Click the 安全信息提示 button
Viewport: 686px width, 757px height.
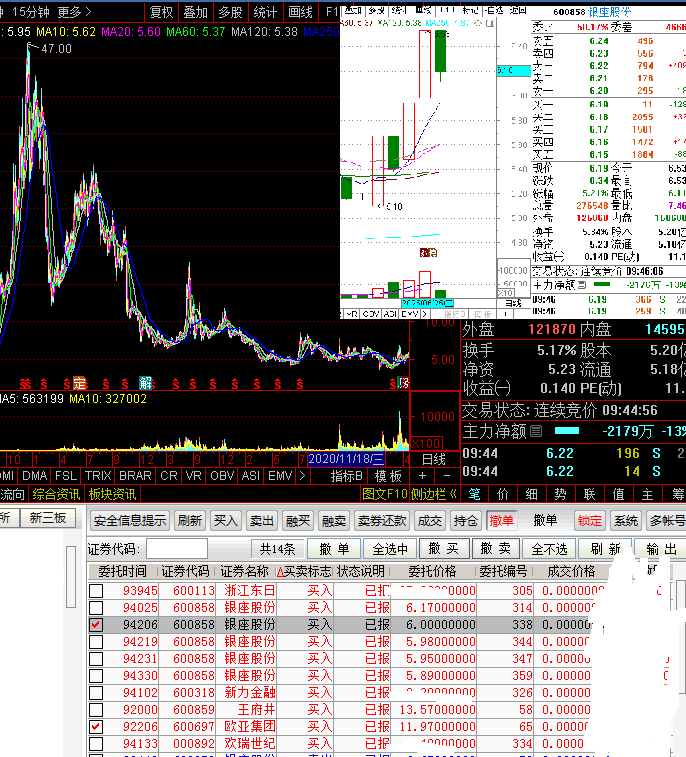point(130,521)
